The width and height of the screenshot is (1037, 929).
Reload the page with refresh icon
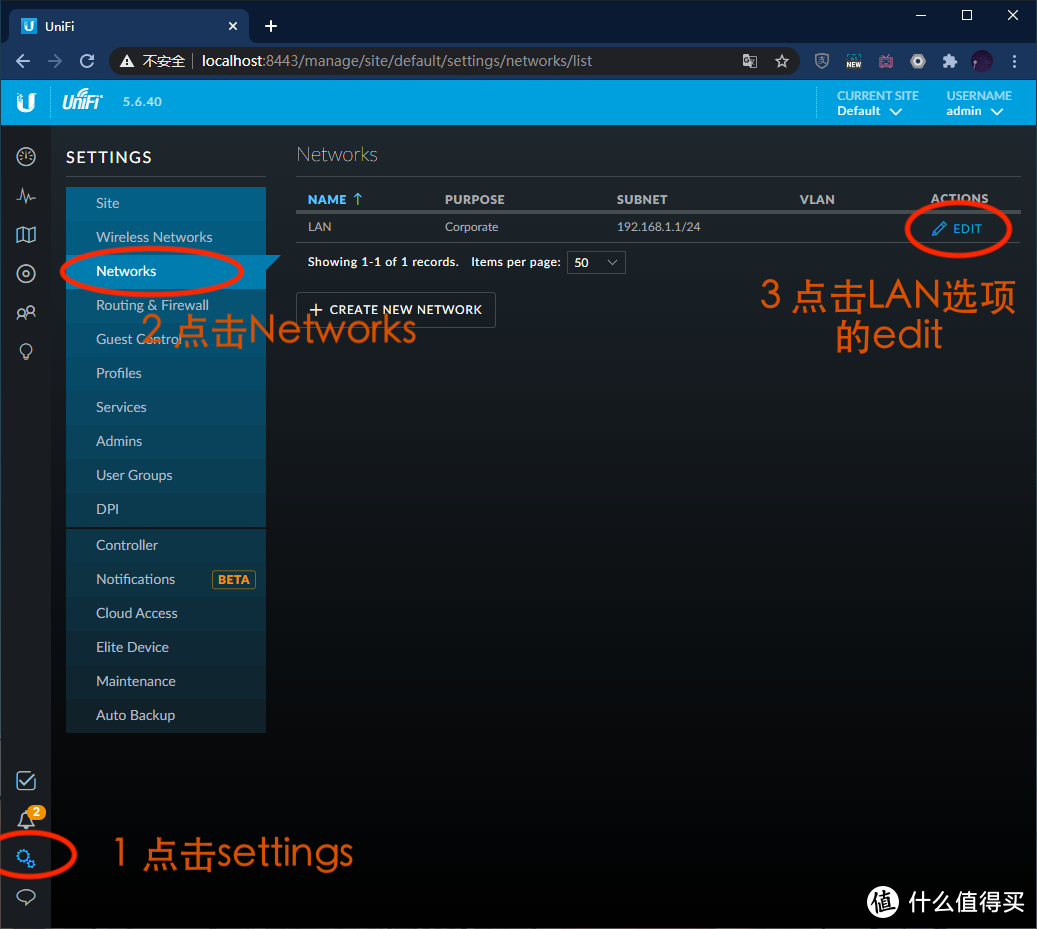(x=87, y=61)
